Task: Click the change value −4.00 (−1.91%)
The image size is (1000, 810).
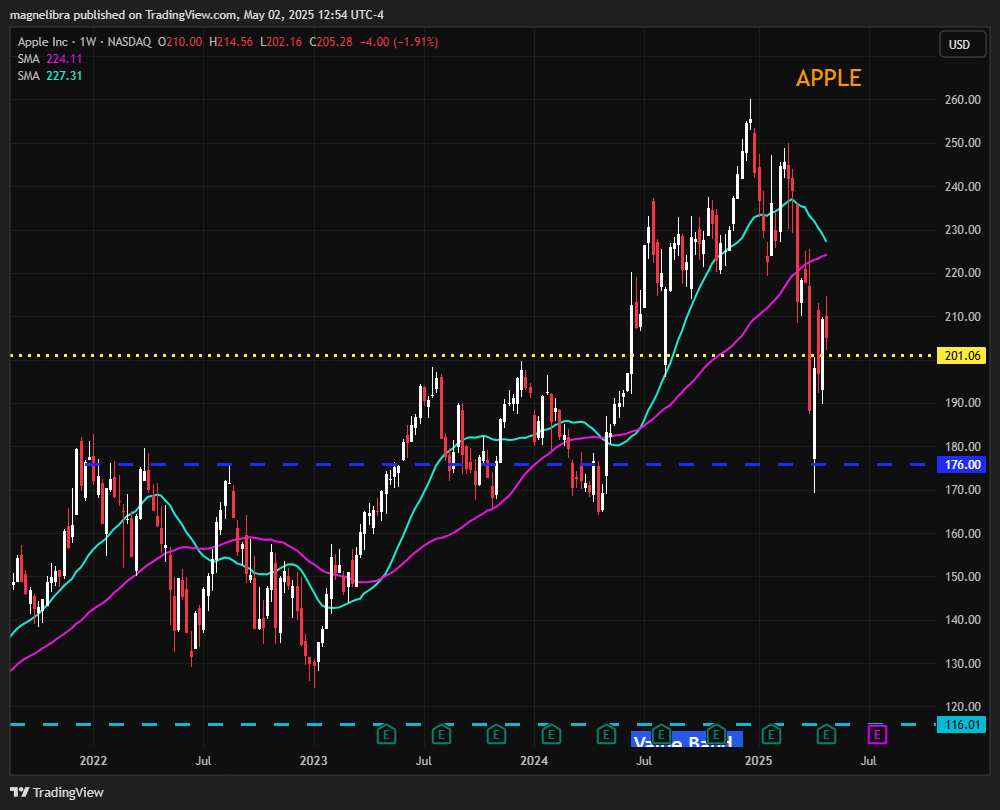Action: pyautogui.click(x=399, y=42)
